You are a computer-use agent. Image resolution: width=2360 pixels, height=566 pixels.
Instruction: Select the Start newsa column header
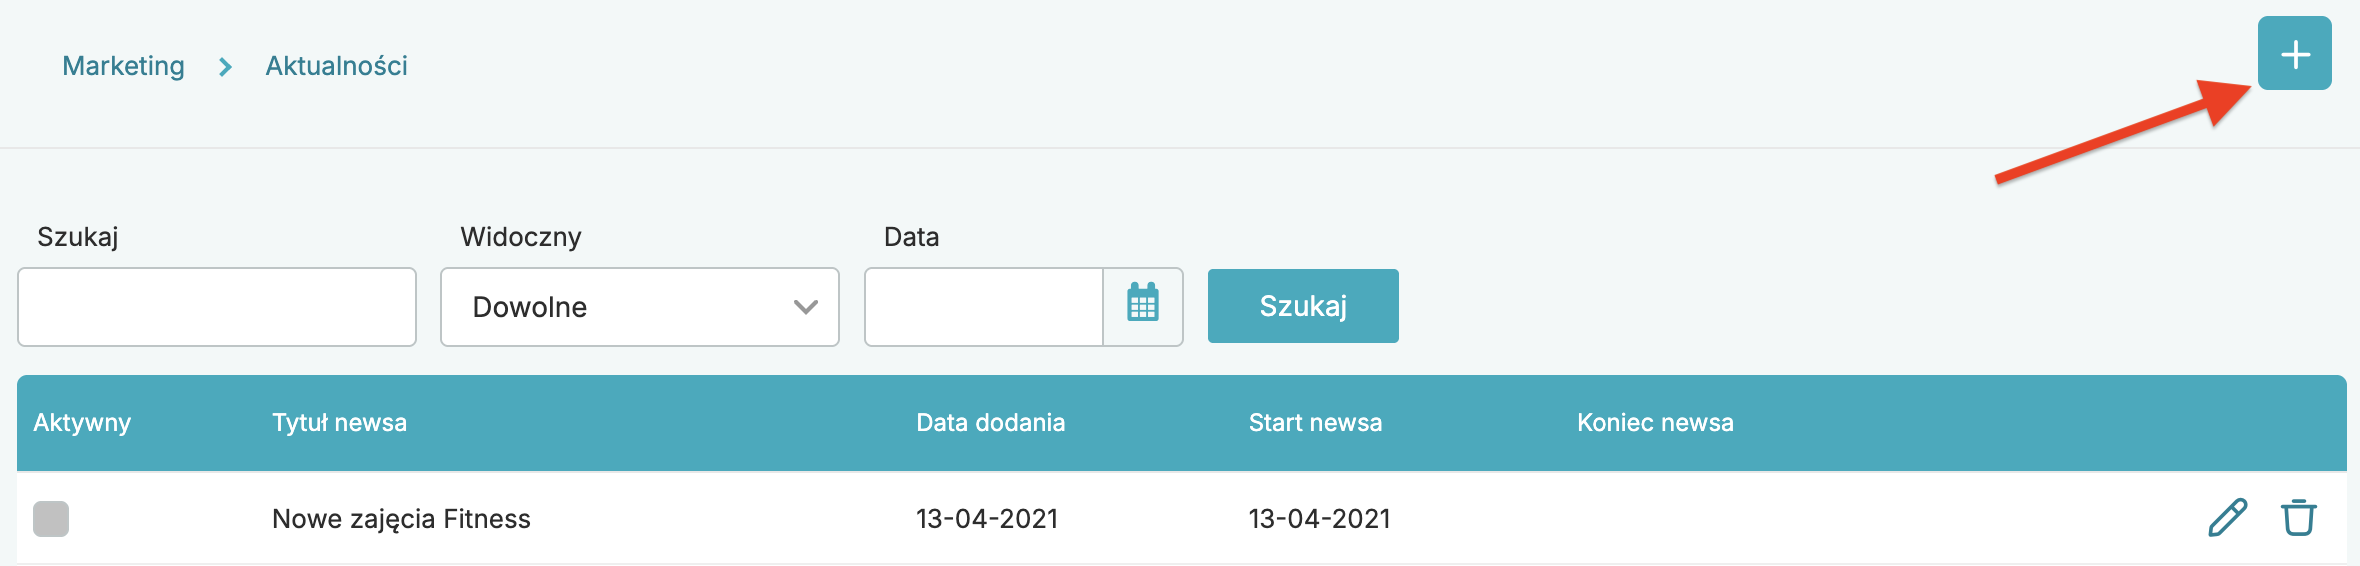tap(1315, 423)
